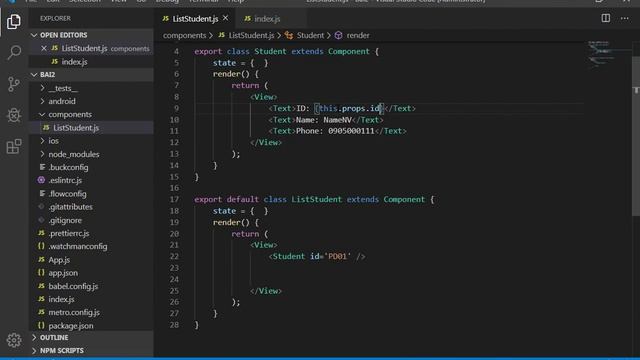Select the ListStudent.js editor tab
The height and width of the screenshot is (360, 640).
[x=196, y=19]
